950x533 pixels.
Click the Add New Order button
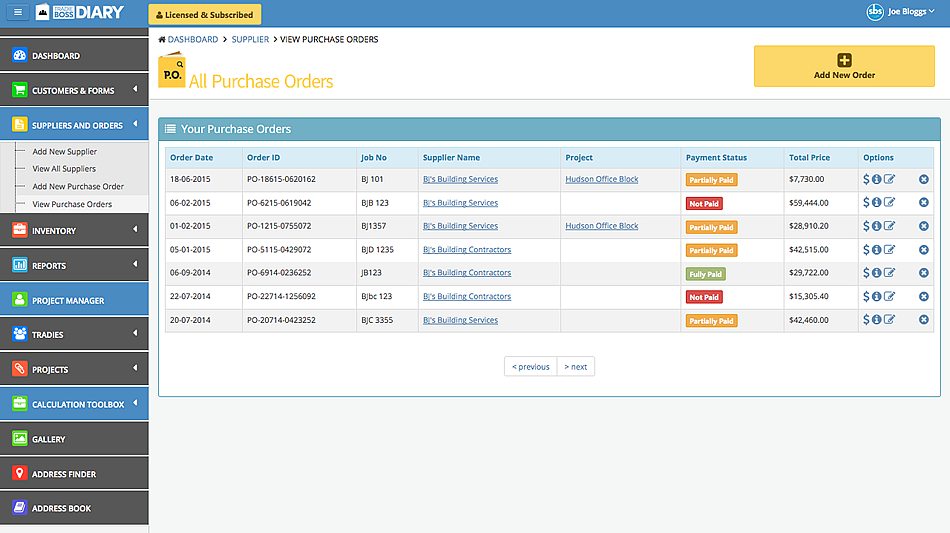point(844,66)
